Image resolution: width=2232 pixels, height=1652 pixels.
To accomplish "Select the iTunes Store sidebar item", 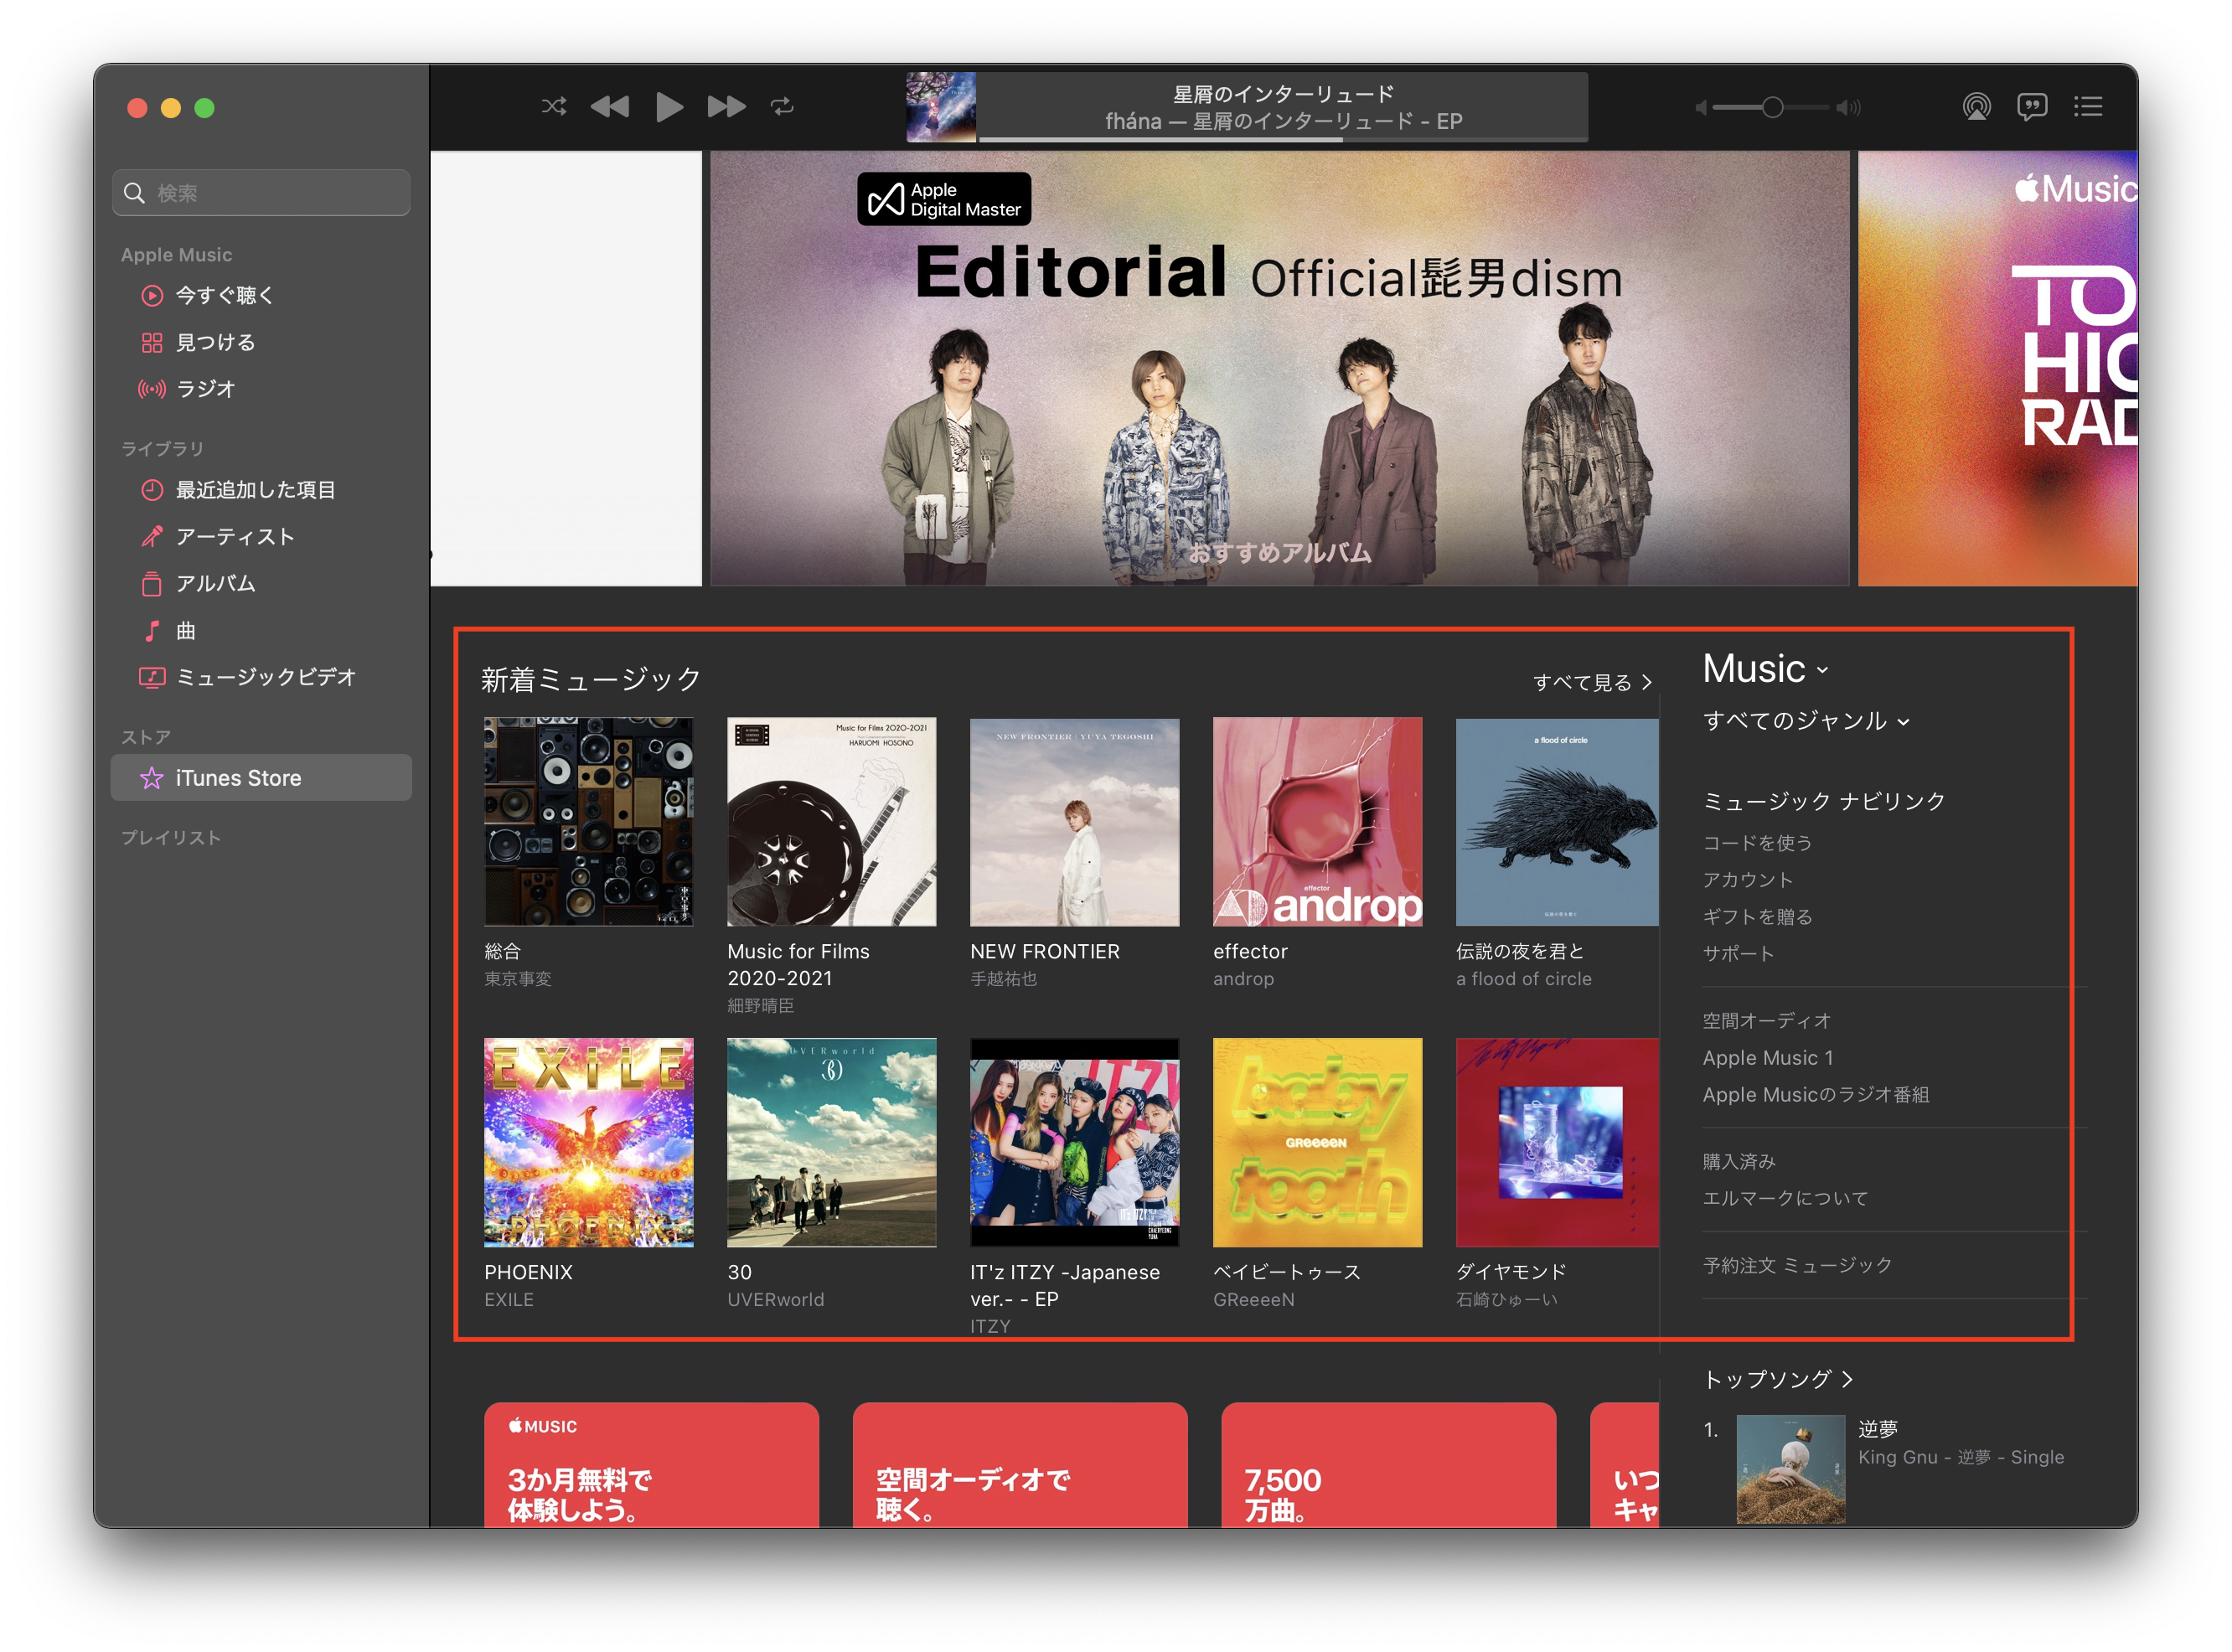I will click(238, 778).
